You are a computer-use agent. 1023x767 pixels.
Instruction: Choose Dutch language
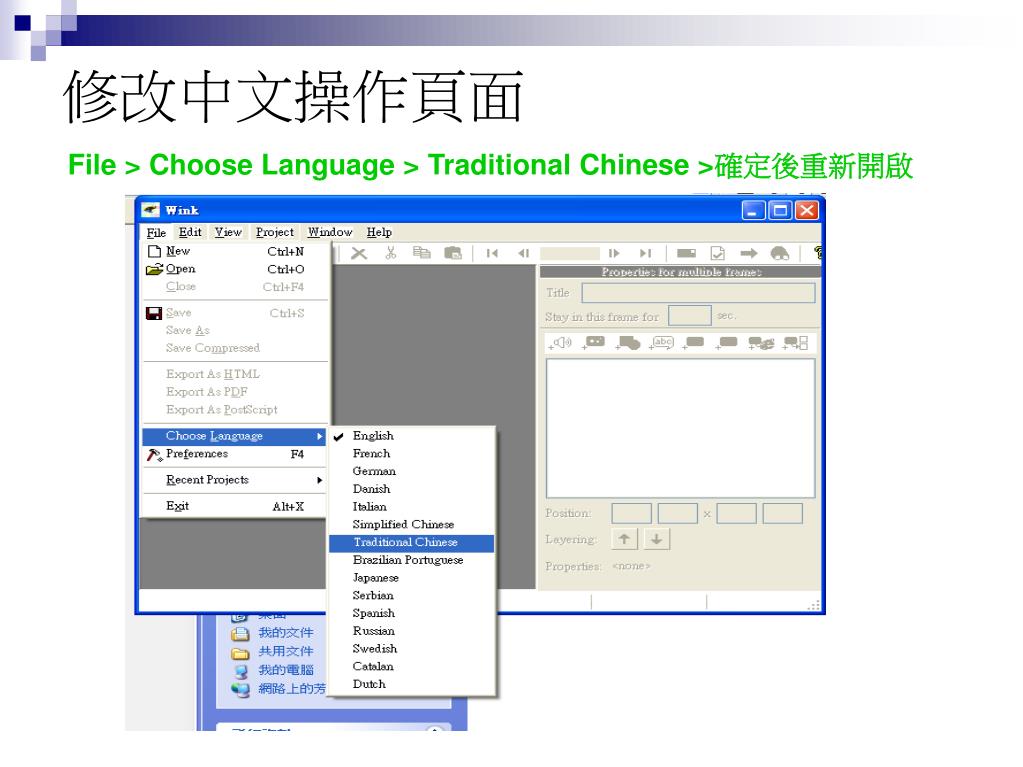coord(412,684)
